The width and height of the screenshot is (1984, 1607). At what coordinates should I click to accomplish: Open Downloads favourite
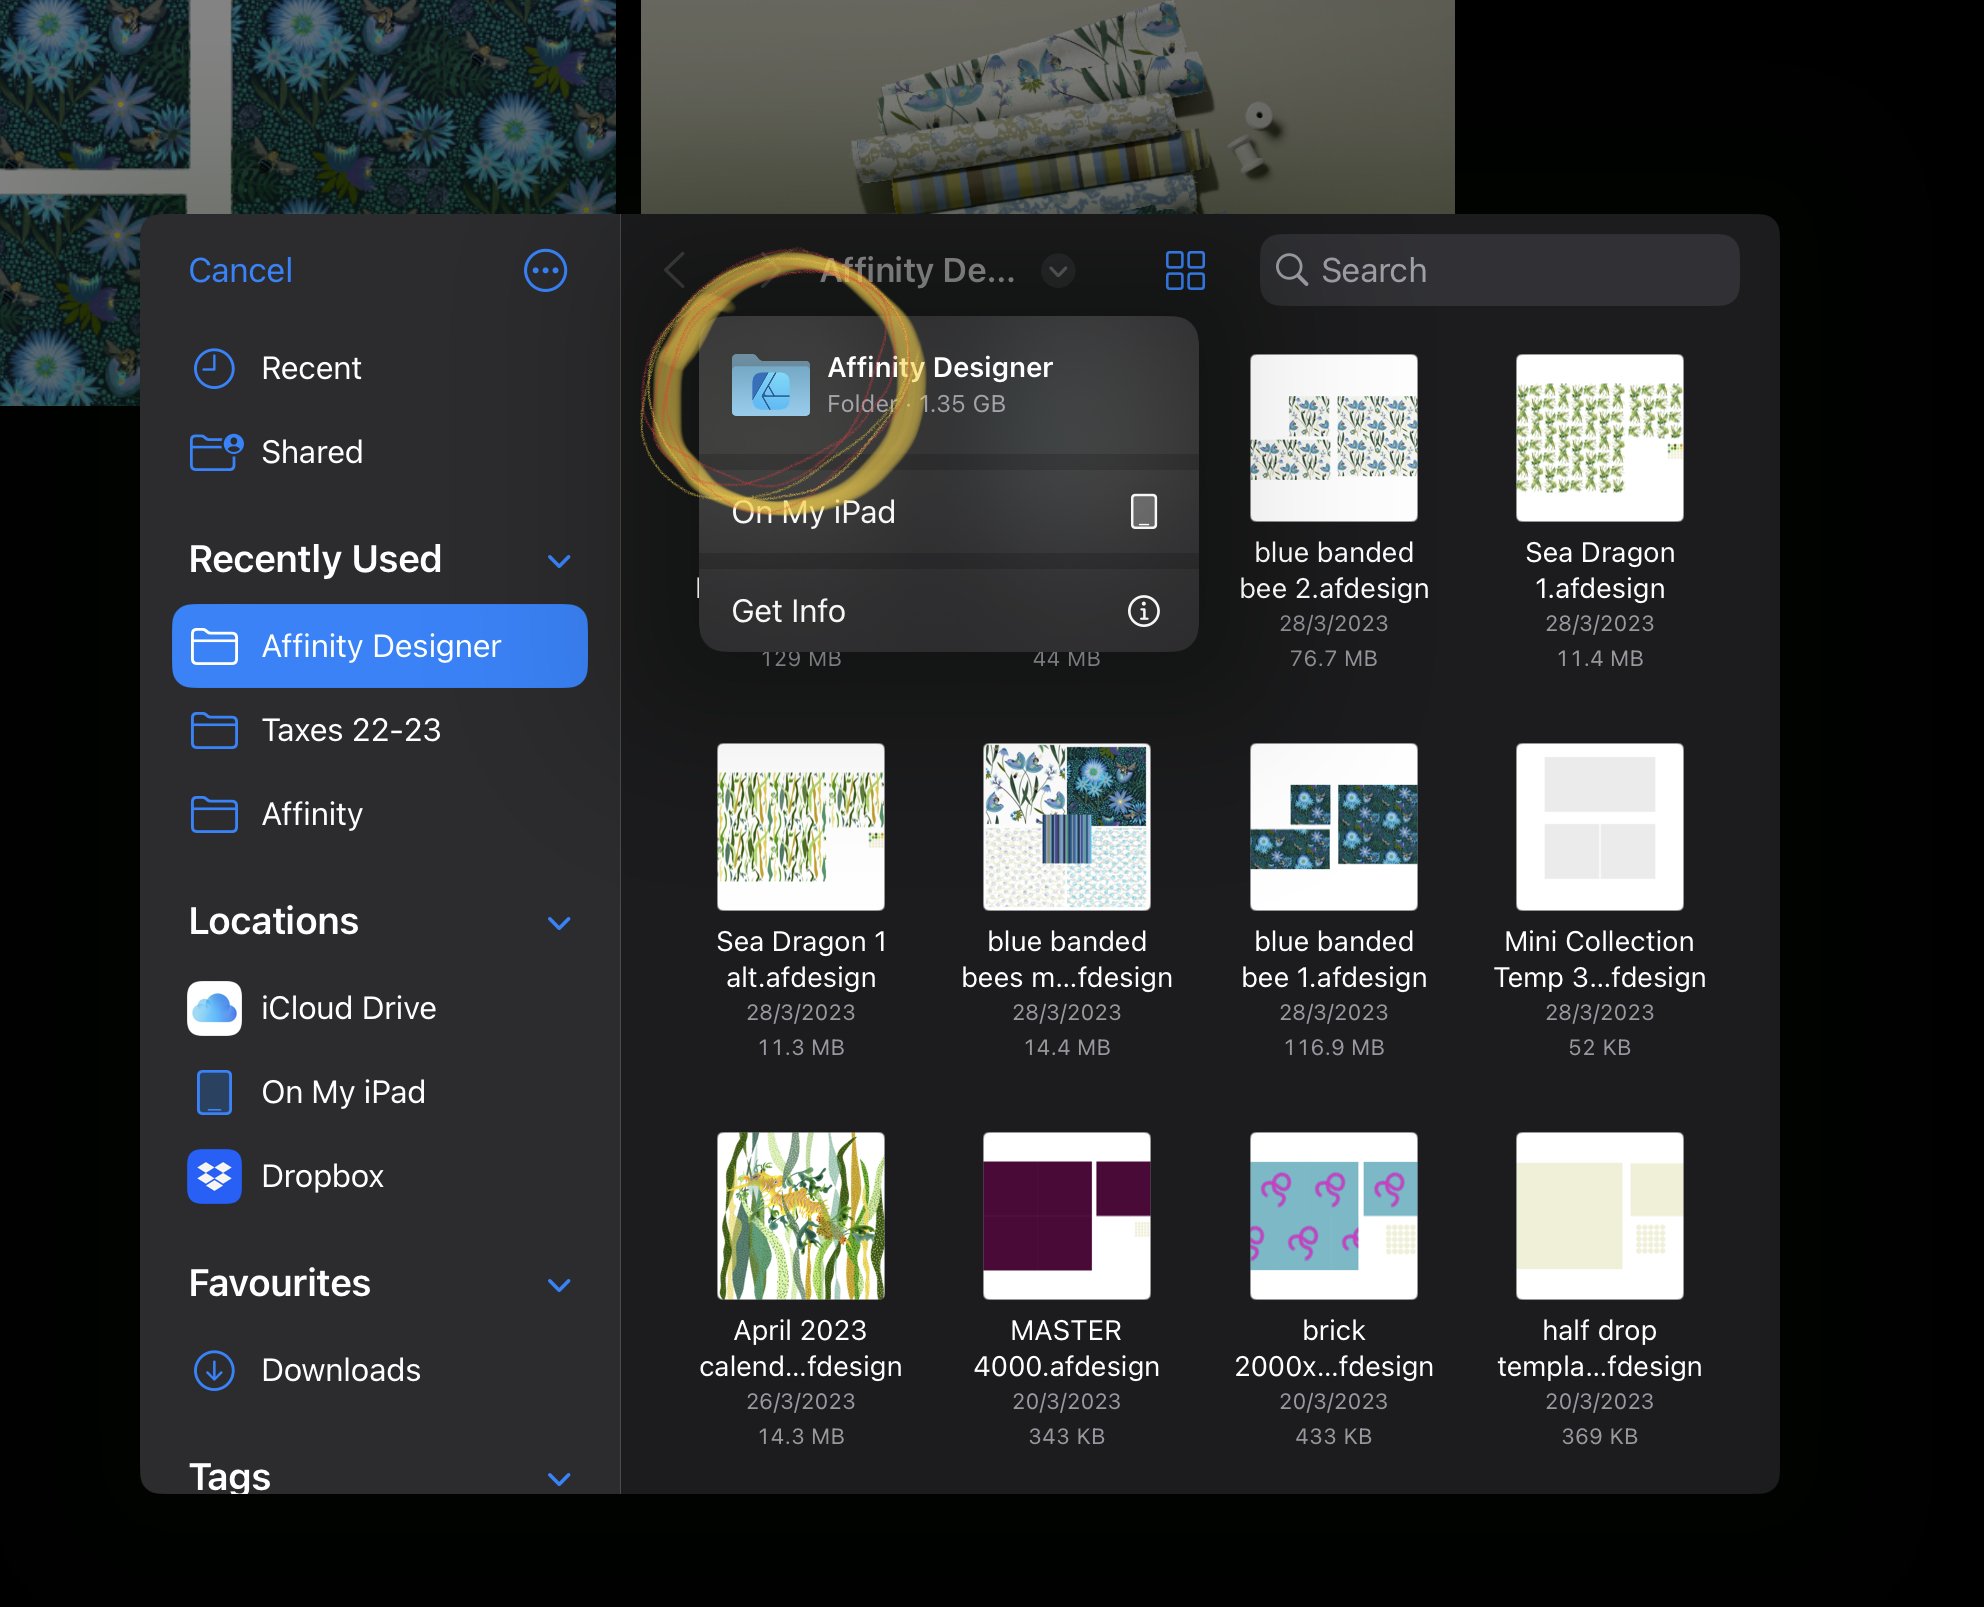379,1370
